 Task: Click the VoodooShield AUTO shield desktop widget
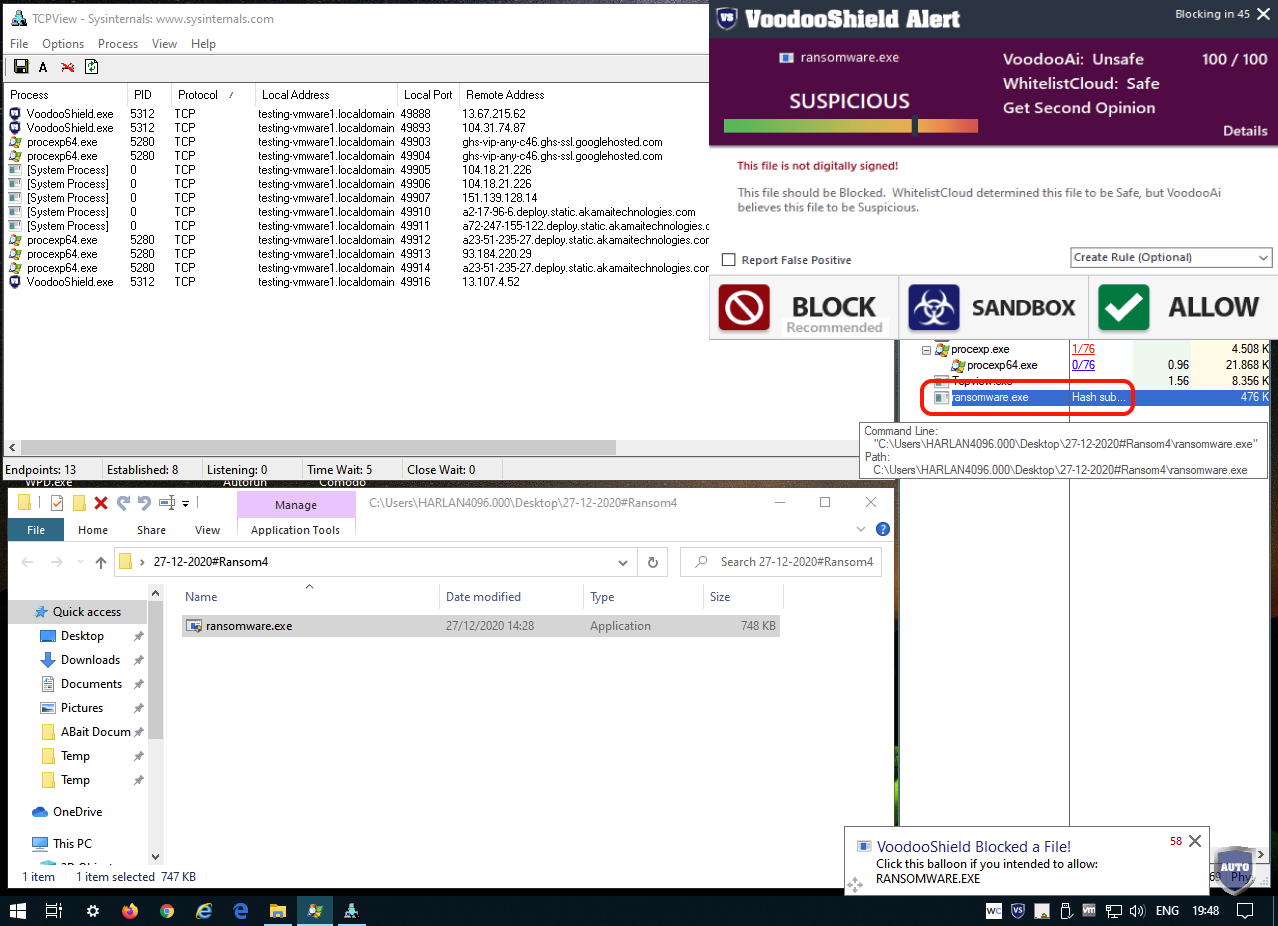coord(1234,871)
